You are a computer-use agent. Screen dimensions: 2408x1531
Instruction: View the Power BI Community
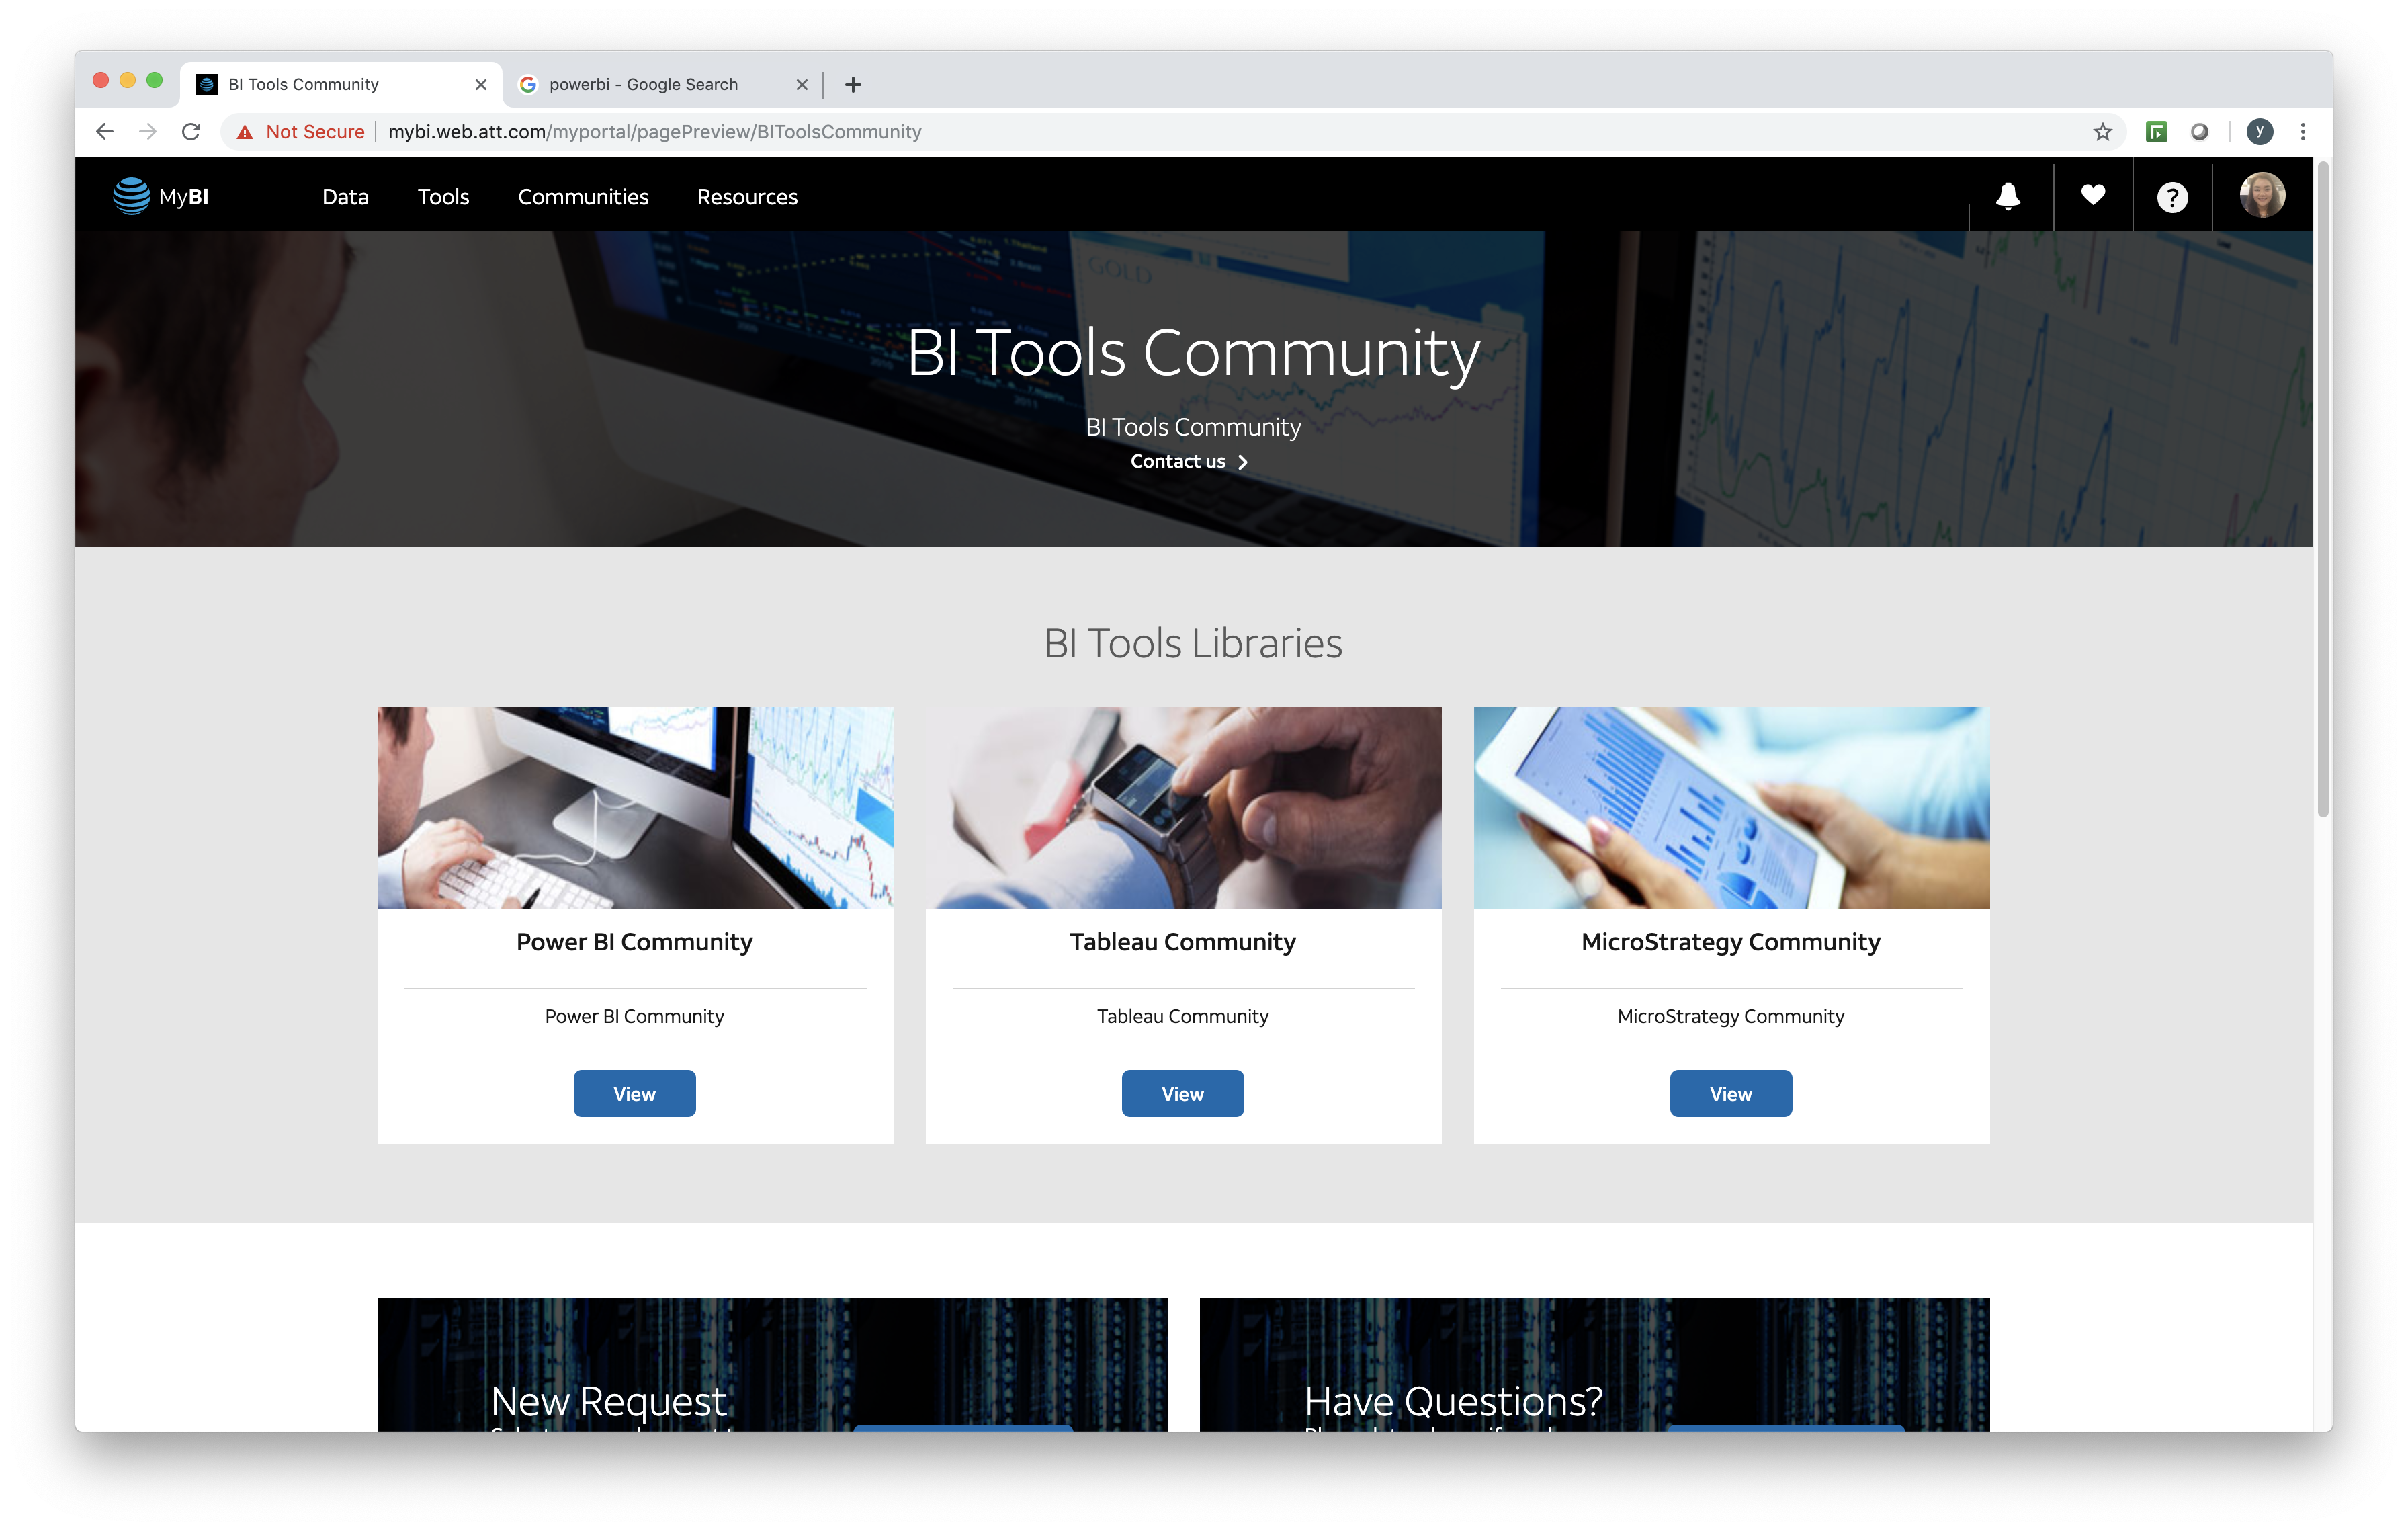pos(634,1093)
